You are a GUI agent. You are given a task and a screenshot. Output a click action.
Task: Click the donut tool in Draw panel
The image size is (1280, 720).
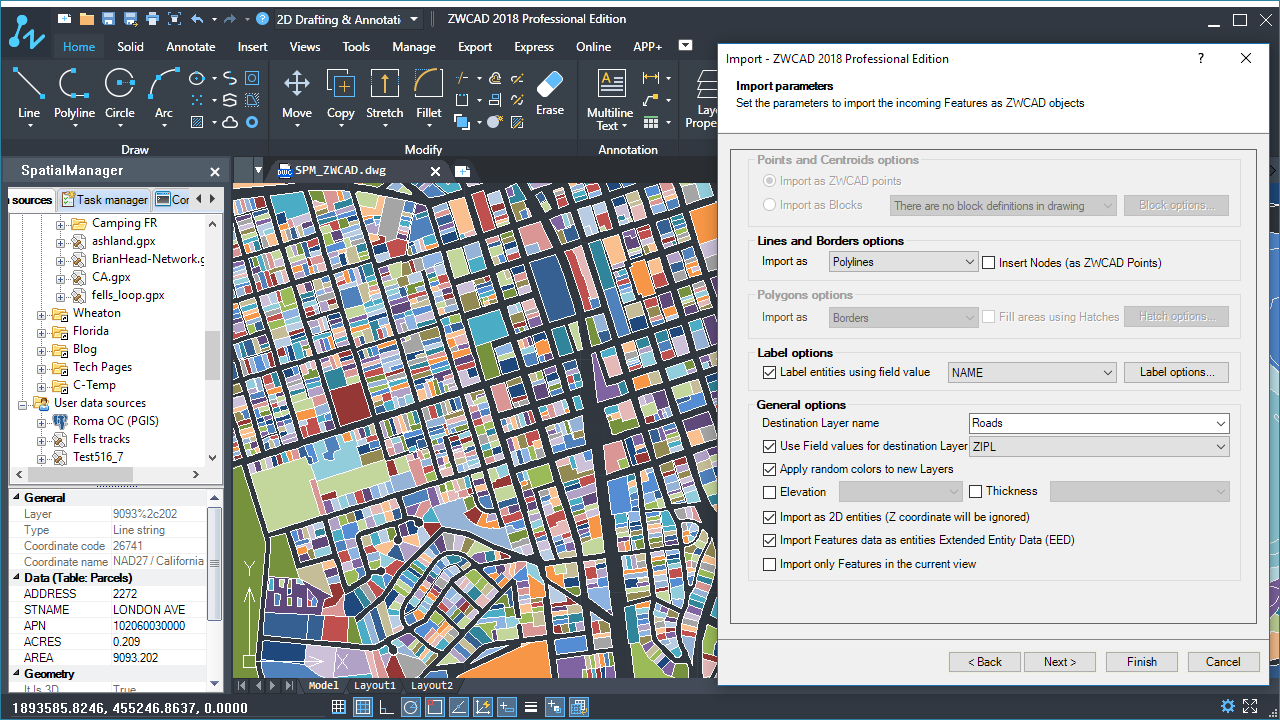pyautogui.click(x=252, y=122)
